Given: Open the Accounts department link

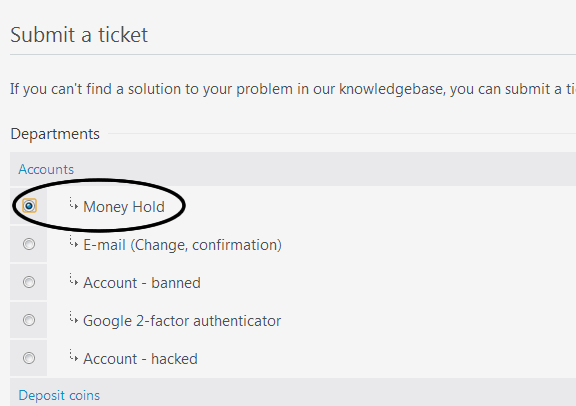Looking at the screenshot, I should coord(46,169).
